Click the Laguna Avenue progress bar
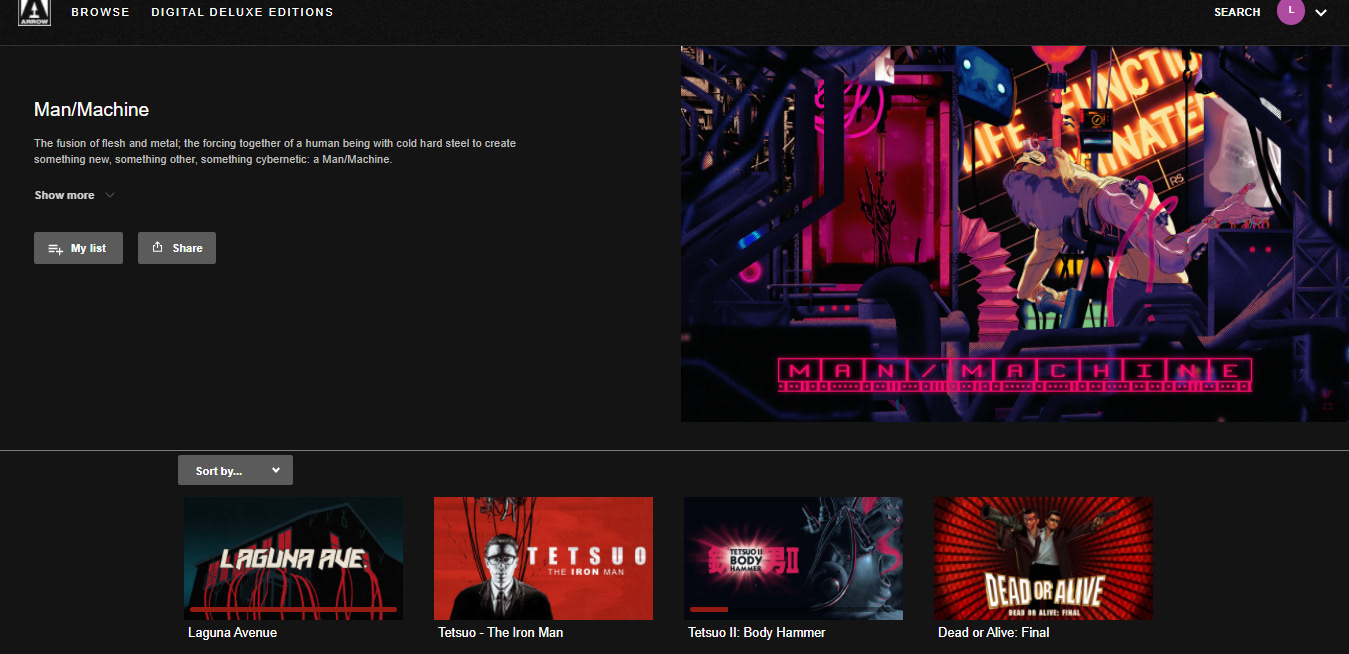1349x654 pixels. click(293, 609)
